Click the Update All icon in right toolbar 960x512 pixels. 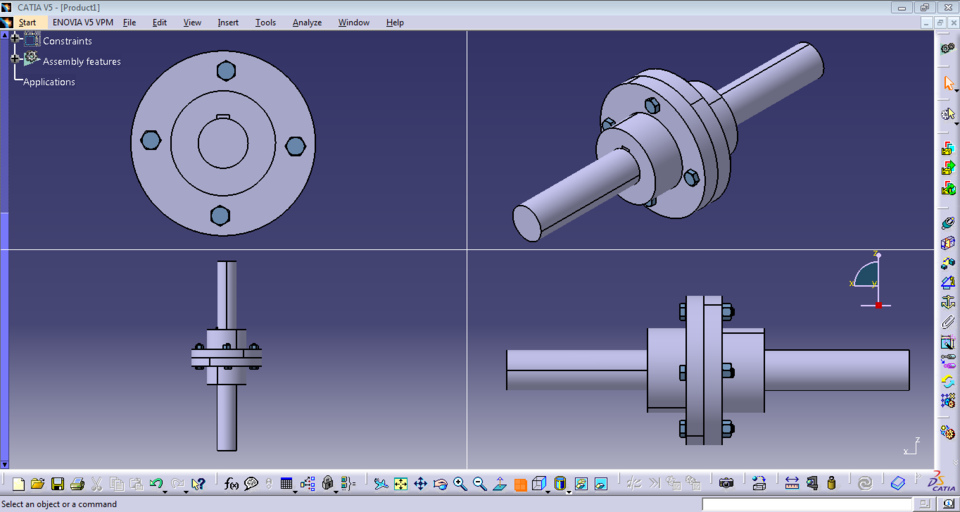coord(948,381)
